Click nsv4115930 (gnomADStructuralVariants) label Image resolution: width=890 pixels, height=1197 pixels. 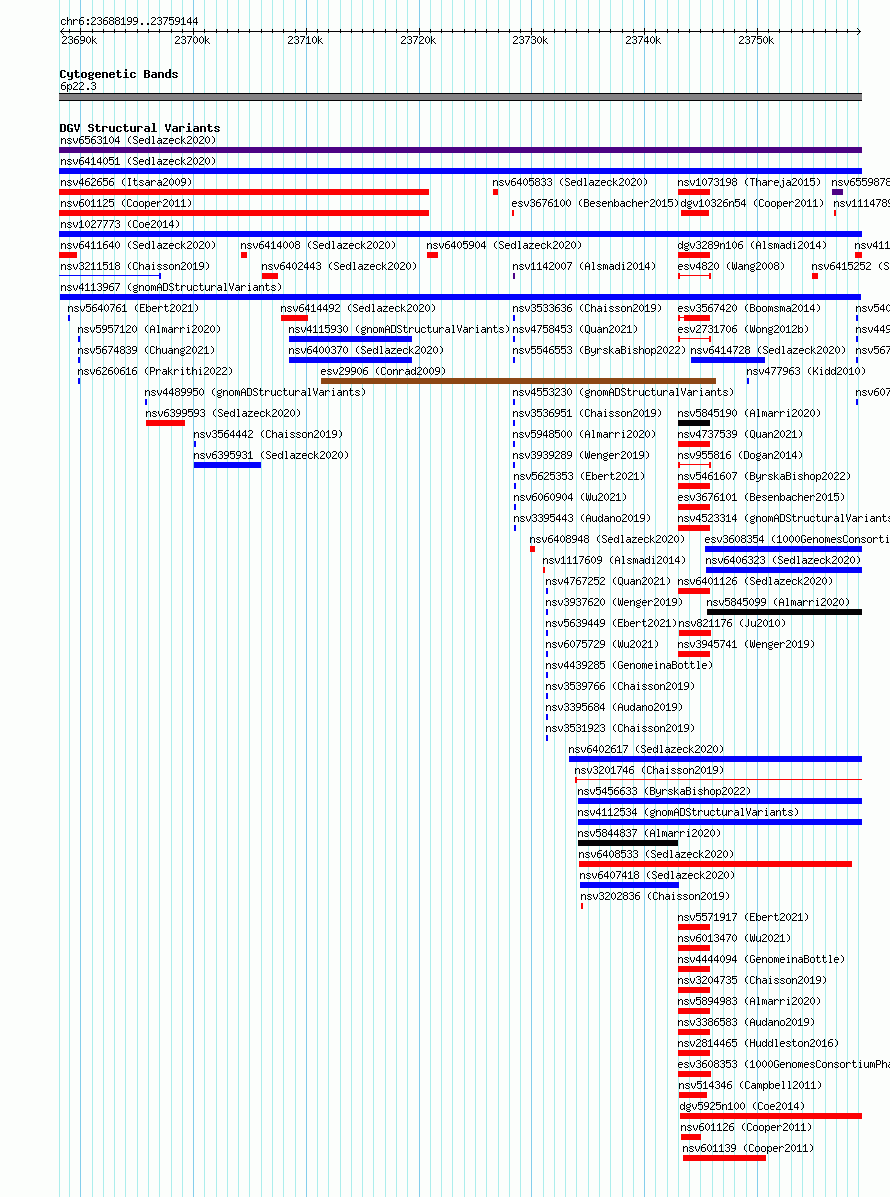pyautogui.click(x=399, y=329)
